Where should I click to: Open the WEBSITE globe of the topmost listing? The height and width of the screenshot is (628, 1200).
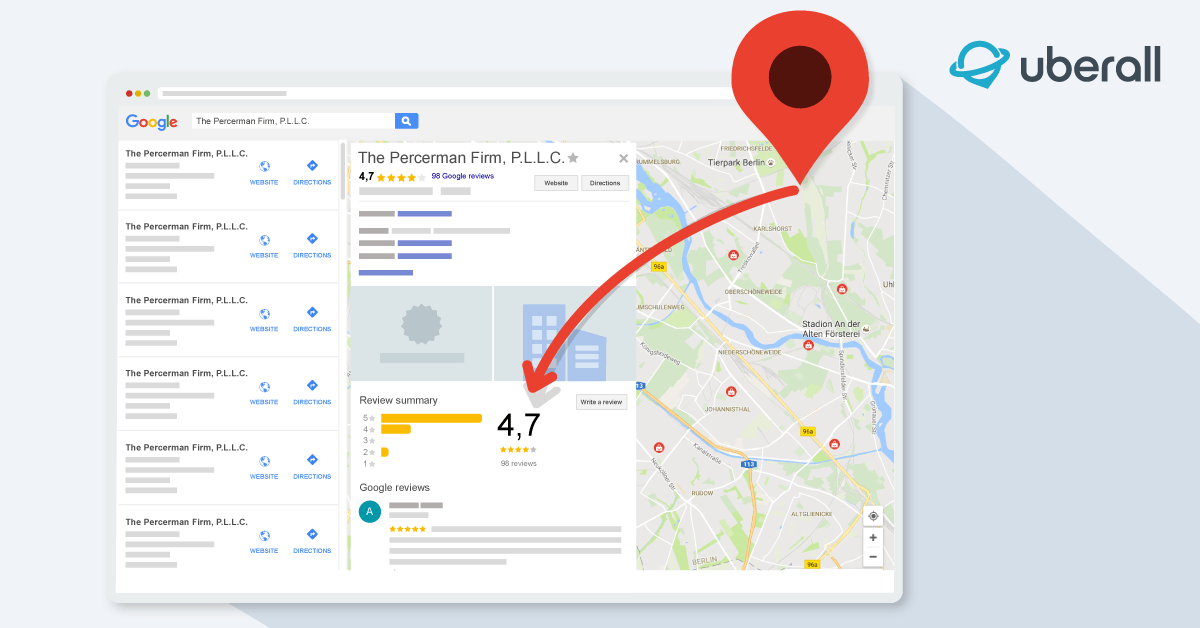tap(264, 167)
